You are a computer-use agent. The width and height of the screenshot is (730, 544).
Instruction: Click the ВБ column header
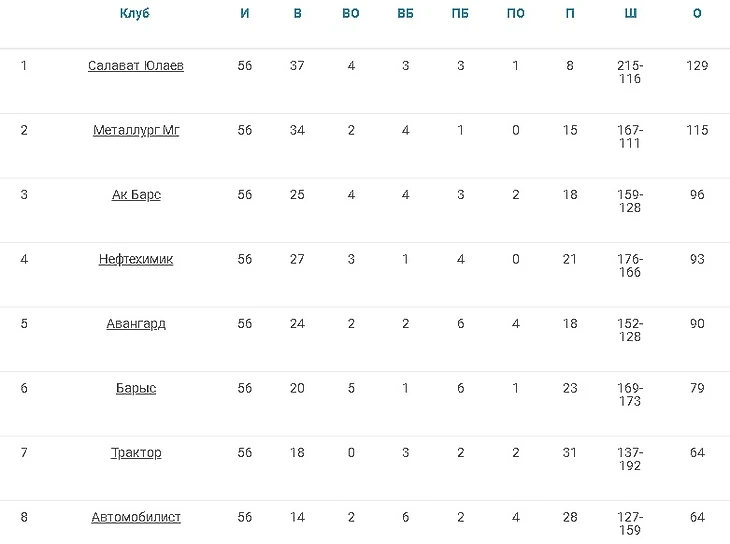406,13
